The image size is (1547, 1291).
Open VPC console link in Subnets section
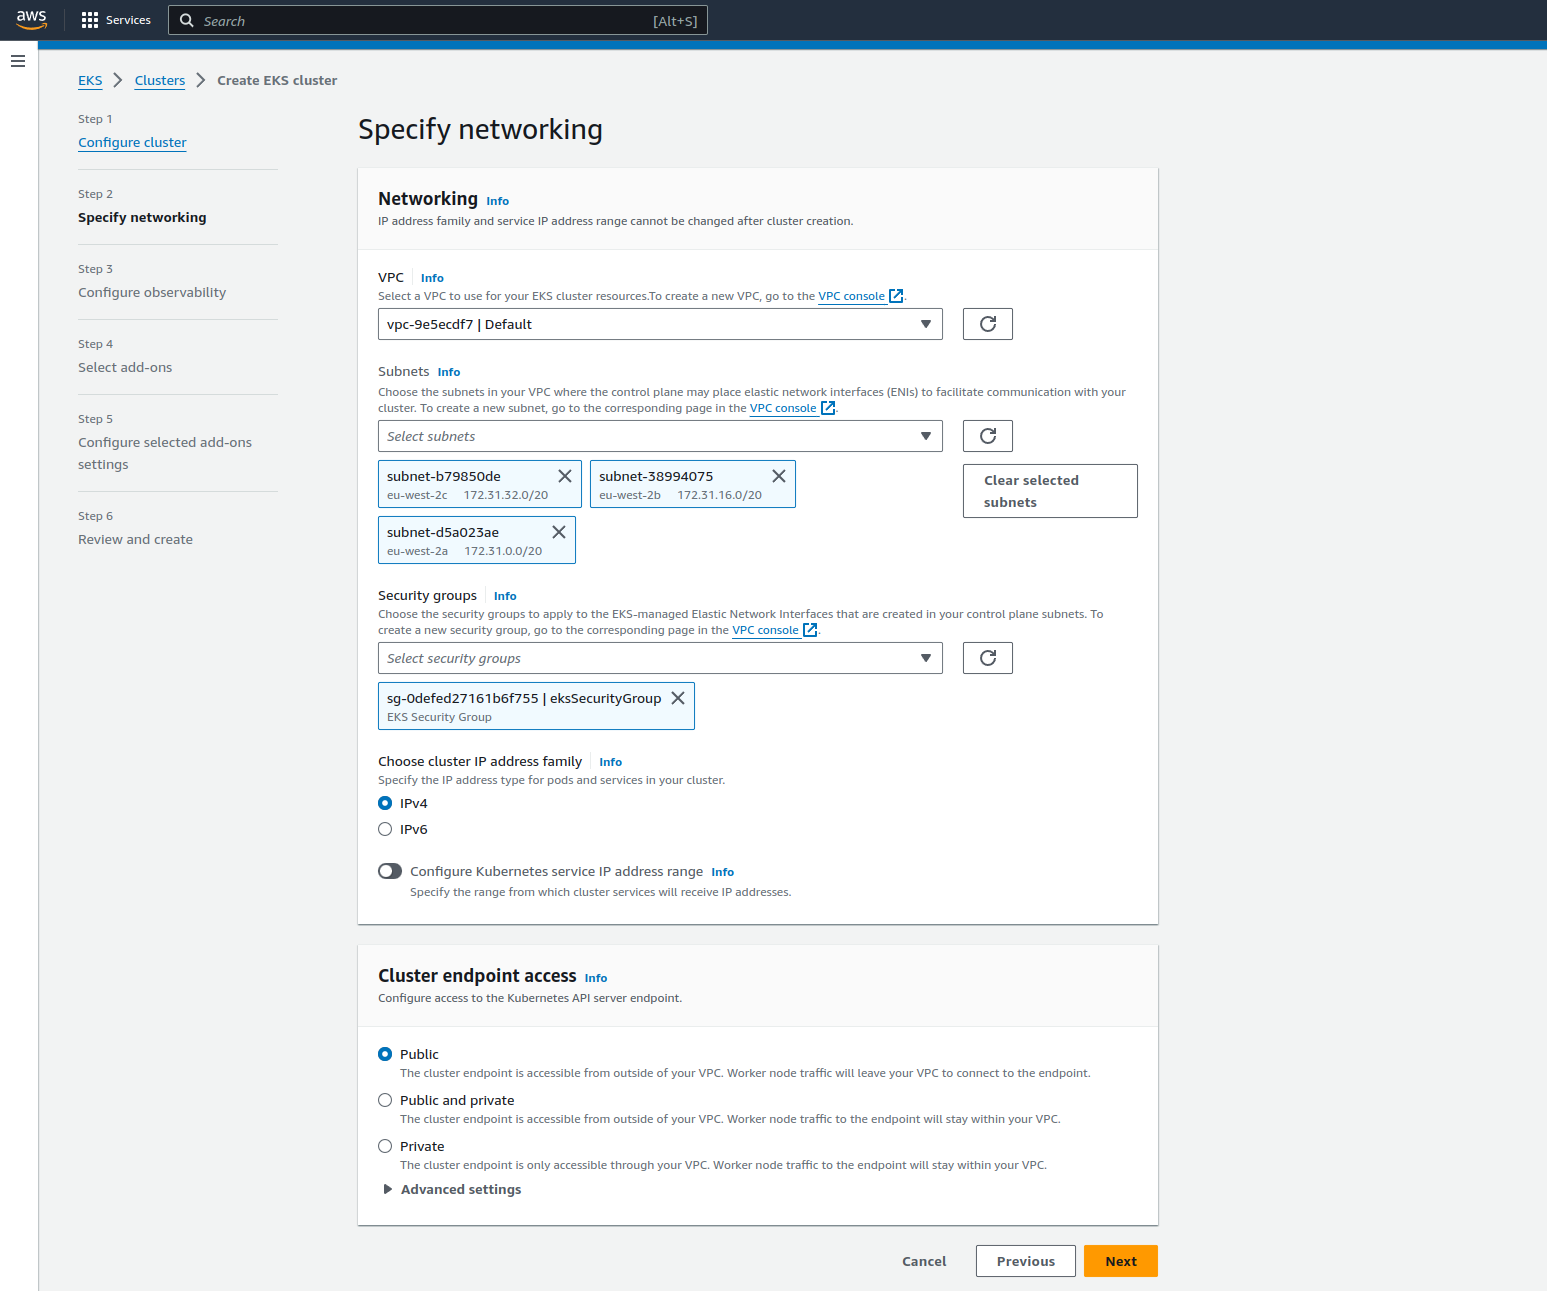pos(783,408)
